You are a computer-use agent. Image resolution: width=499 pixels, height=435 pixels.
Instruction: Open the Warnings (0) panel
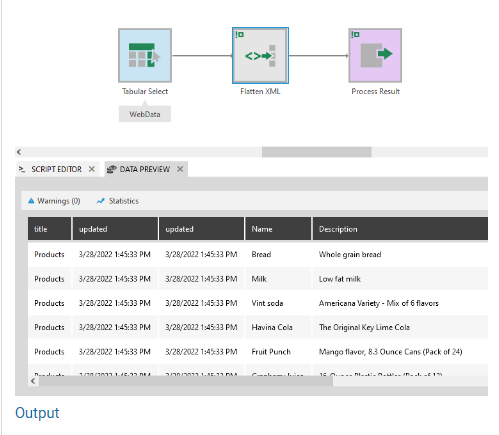(54, 201)
